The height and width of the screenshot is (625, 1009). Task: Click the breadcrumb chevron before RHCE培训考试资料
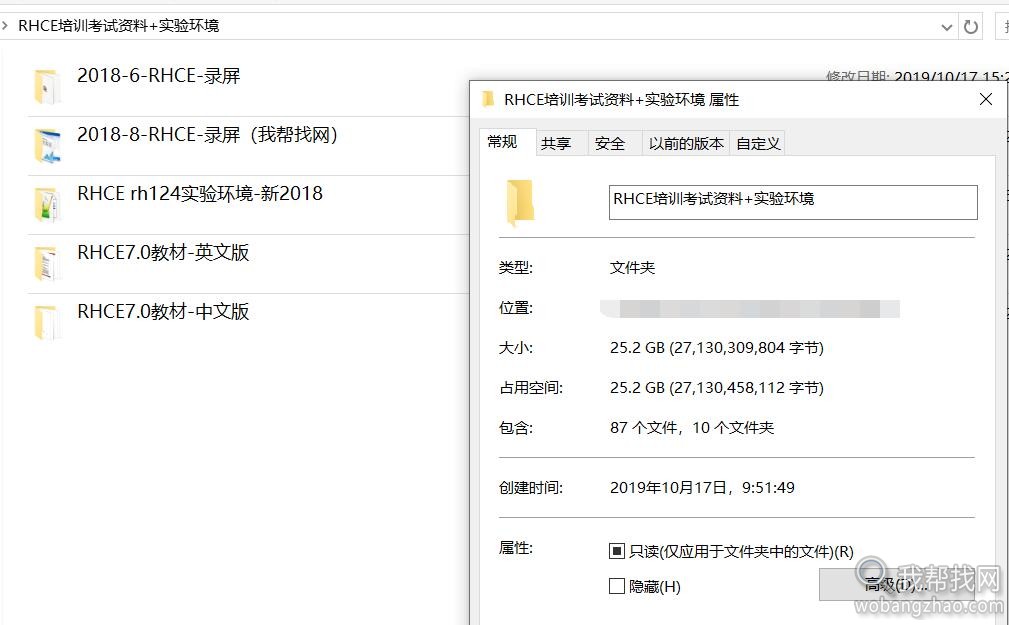(x=5, y=26)
